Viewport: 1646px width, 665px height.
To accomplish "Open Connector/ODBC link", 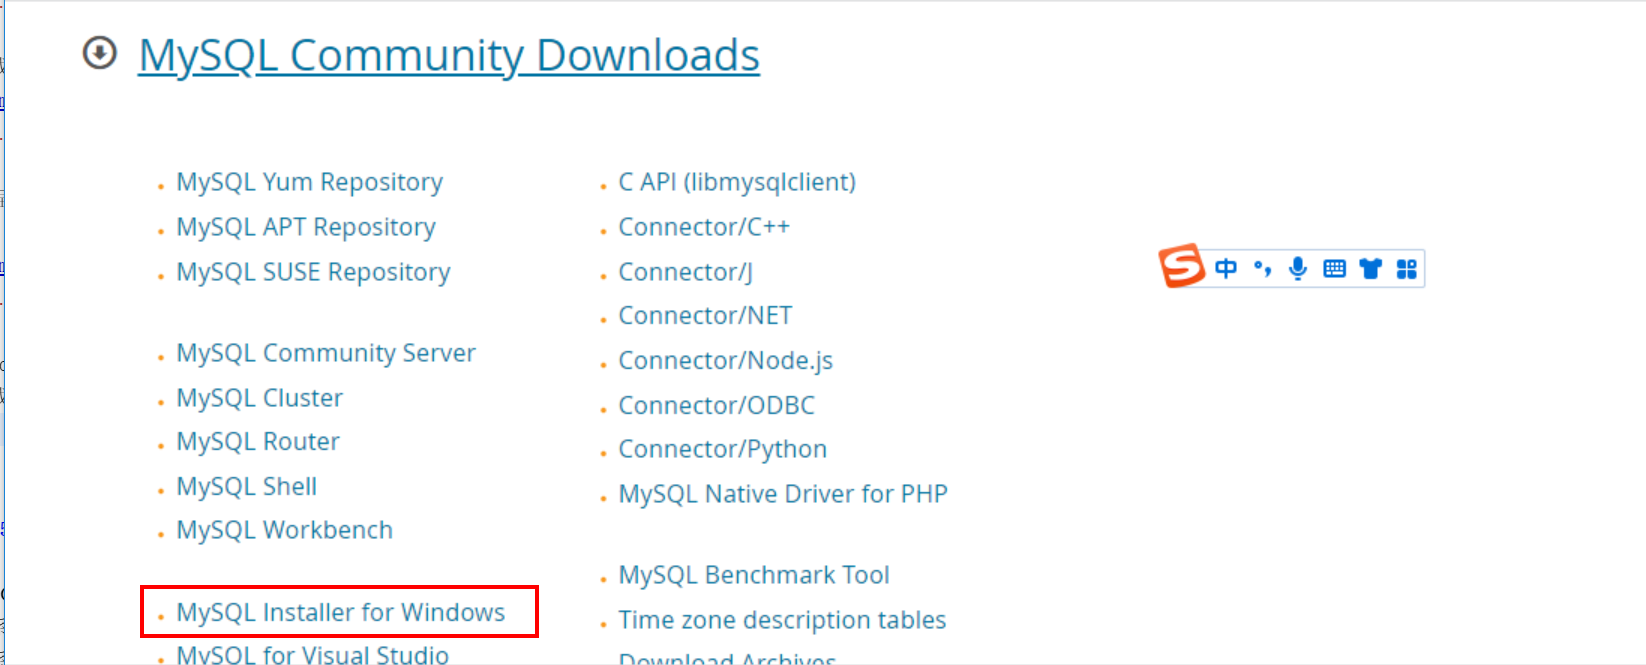I will coord(717,405).
